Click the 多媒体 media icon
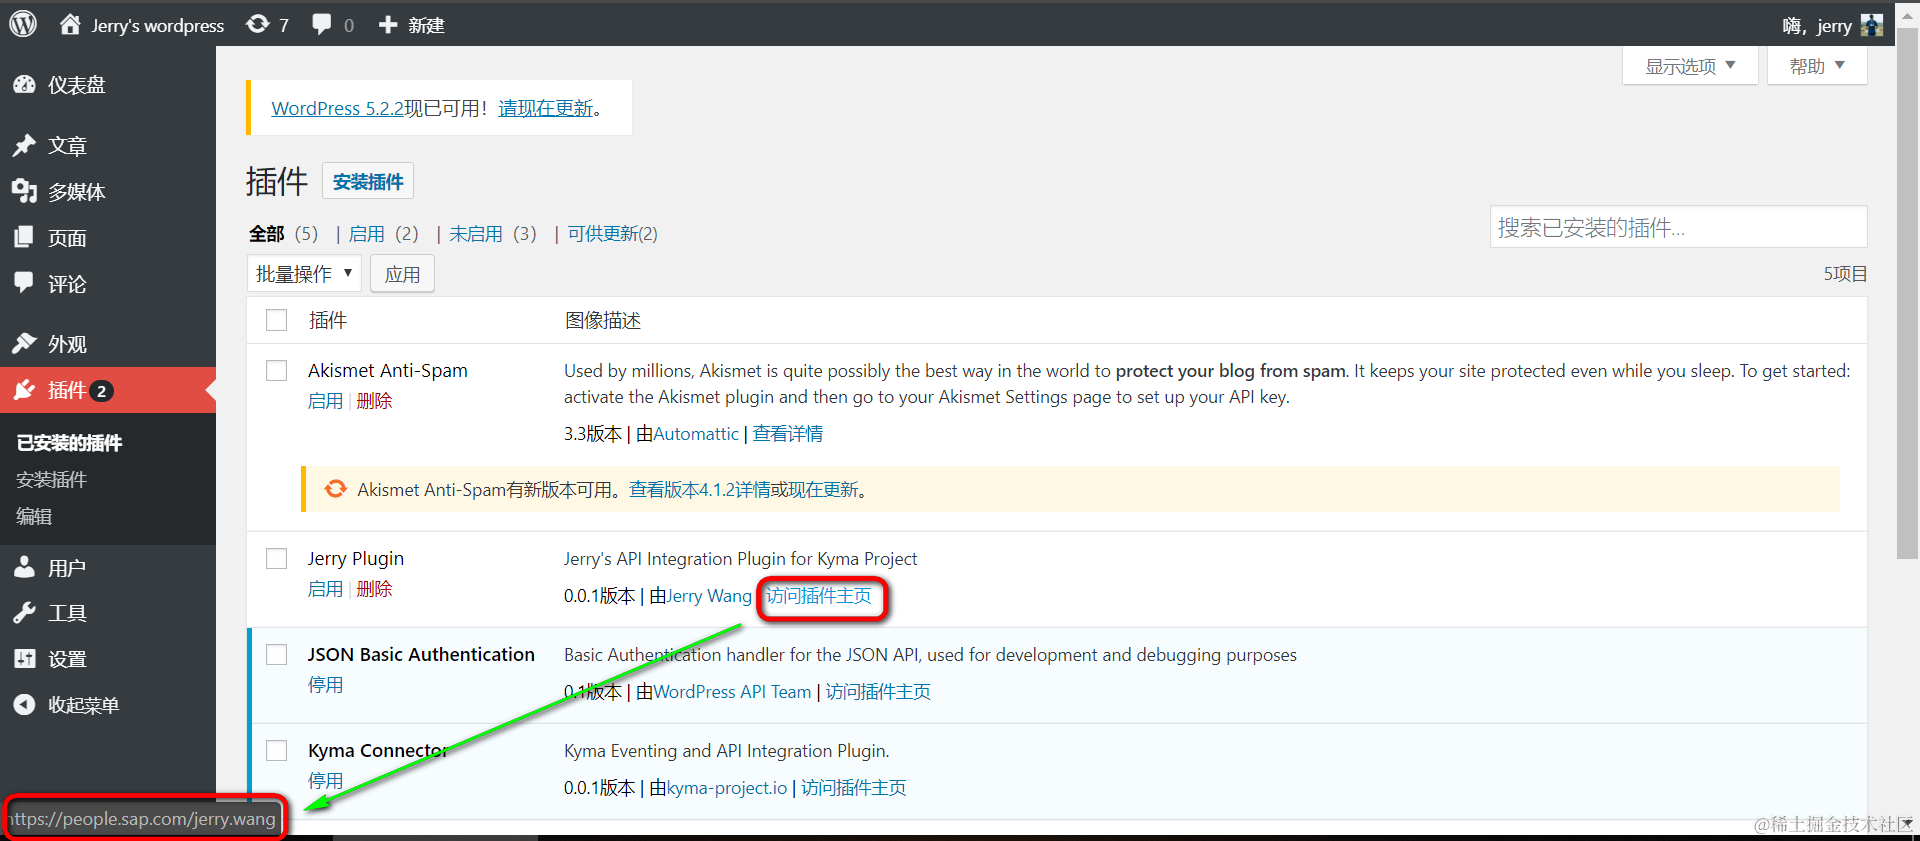Image resolution: width=1920 pixels, height=841 pixels. pos(24,191)
